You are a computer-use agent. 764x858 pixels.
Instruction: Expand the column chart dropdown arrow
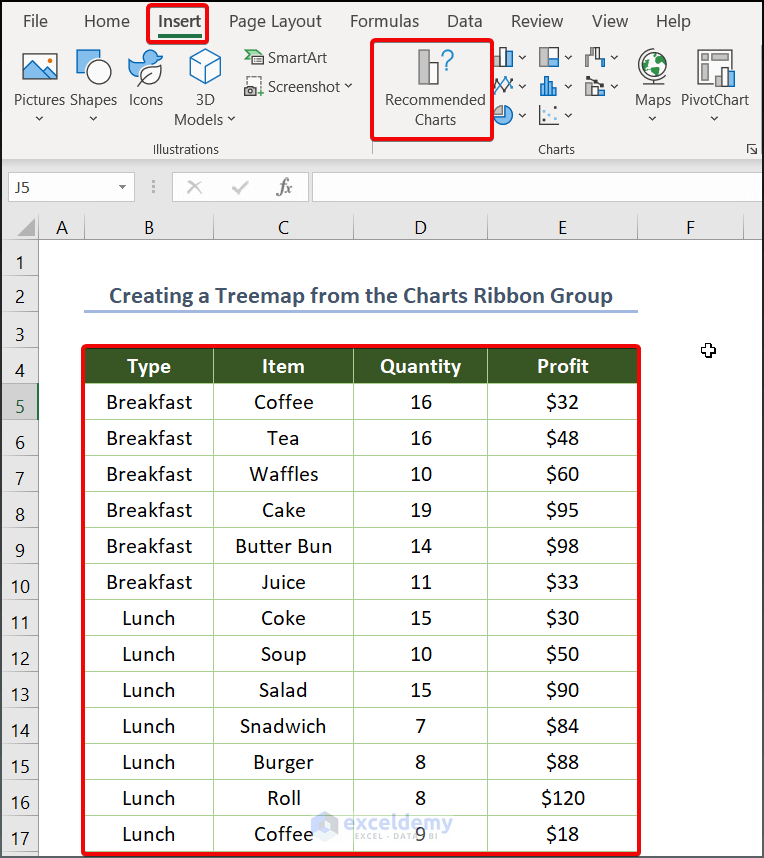[x=523, y=57]
